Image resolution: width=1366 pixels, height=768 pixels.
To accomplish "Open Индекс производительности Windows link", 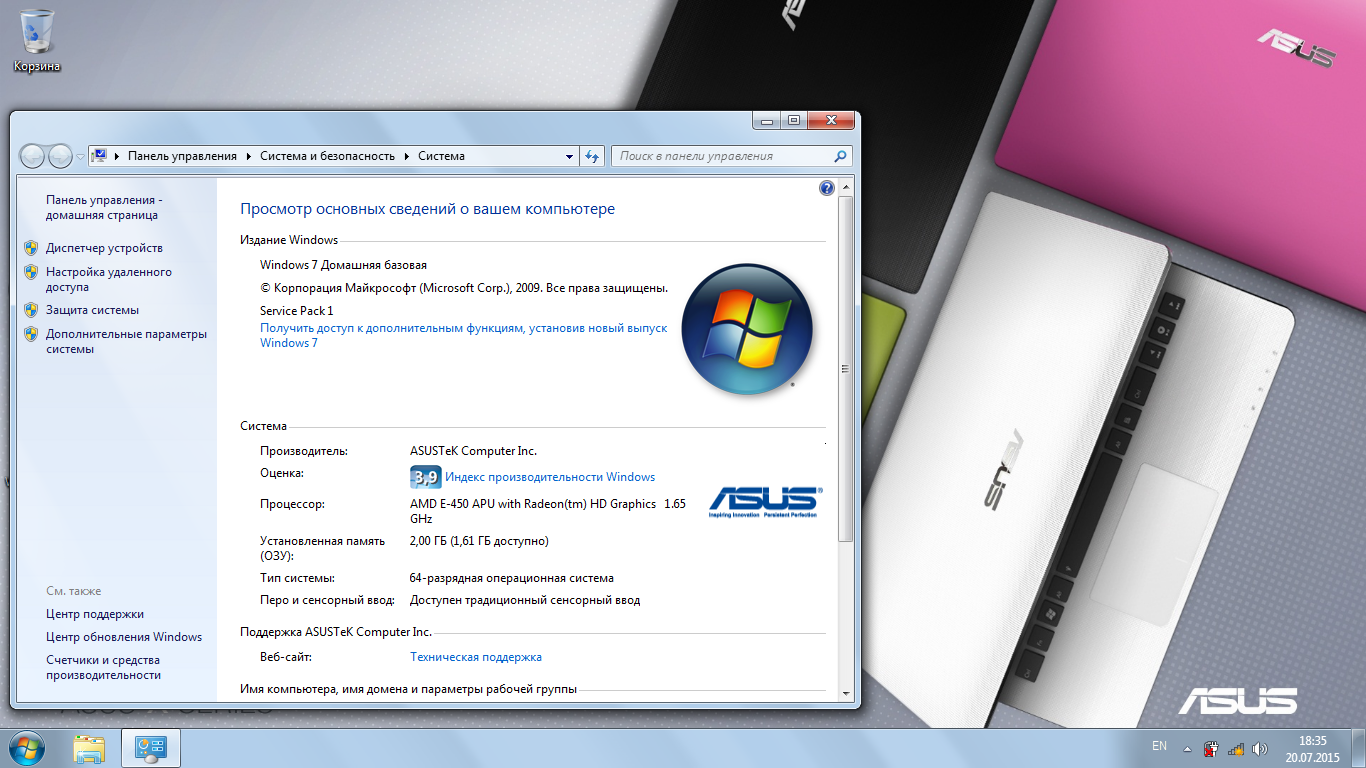I will (x=550, y=477).
